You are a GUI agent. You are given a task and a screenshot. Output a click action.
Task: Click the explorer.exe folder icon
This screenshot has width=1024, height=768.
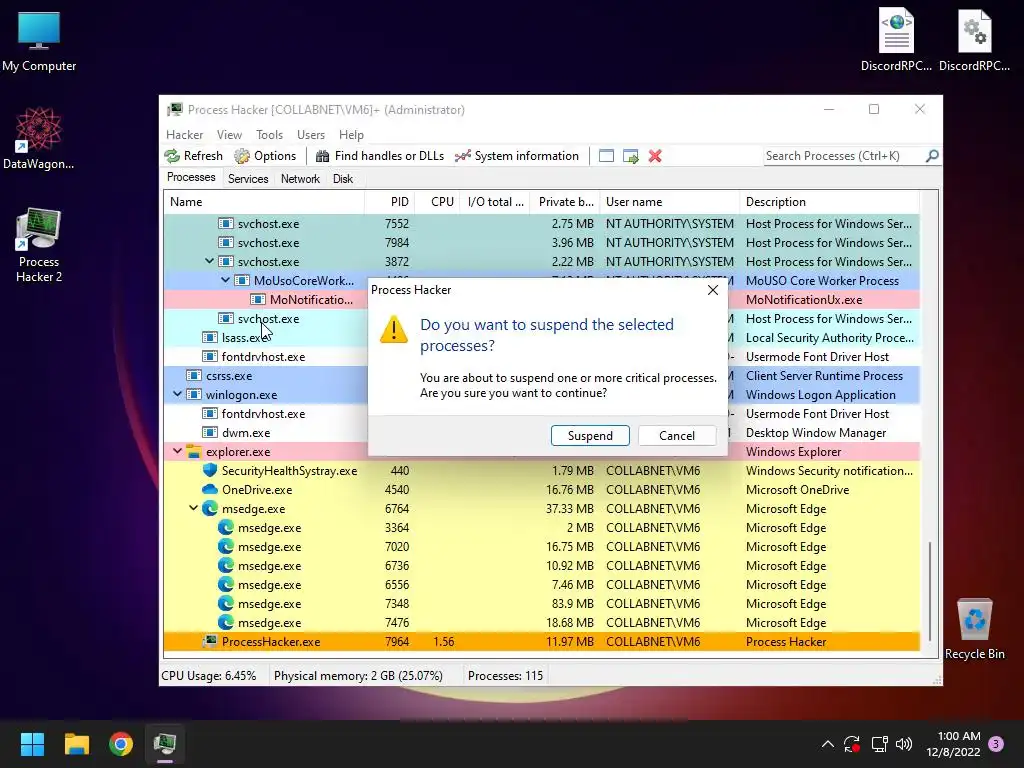tap(194, 451)
